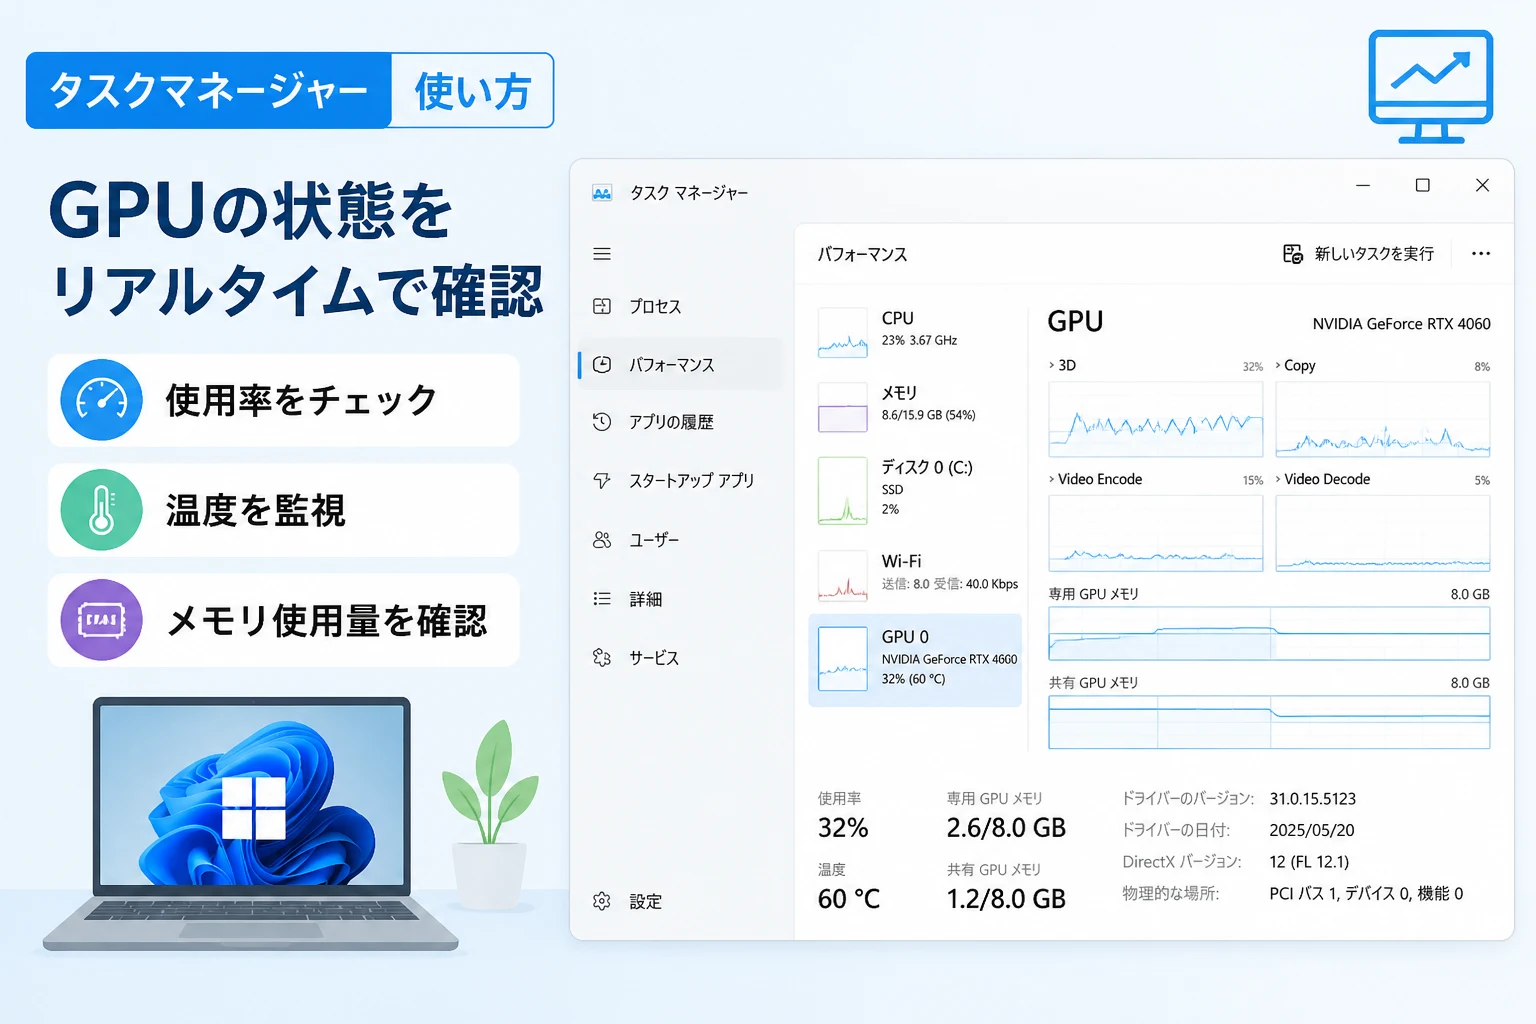Click the 専用 GPU メモリ graph
1536x1024 pixels.
point(1269,633)
